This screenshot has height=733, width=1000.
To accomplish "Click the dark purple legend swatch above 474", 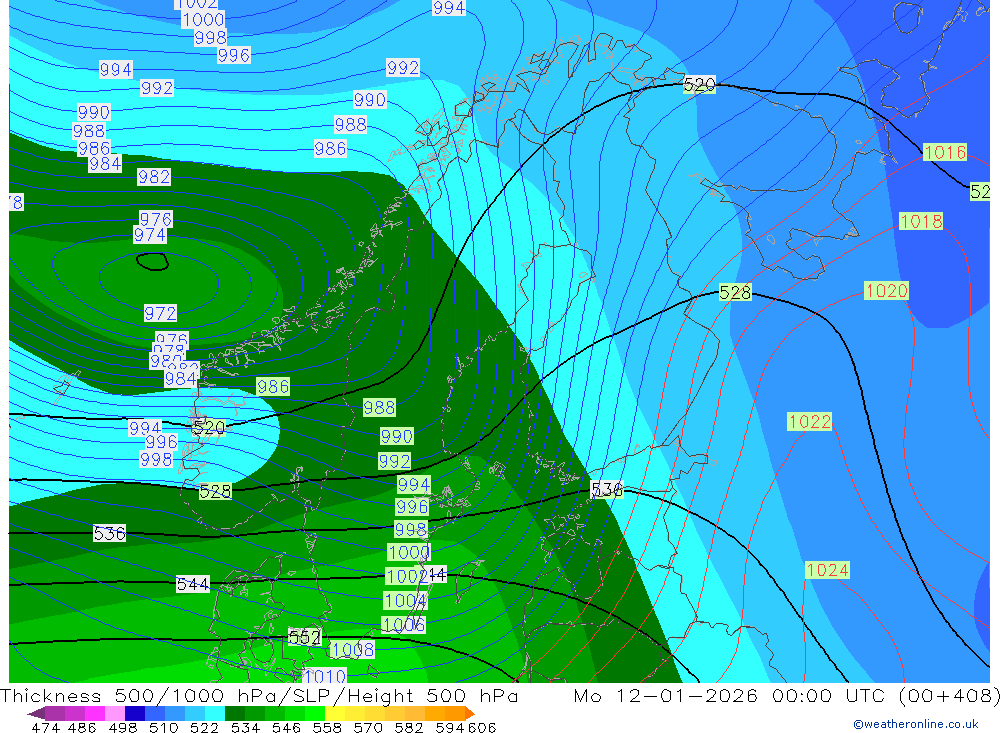I will click(38, 713).
